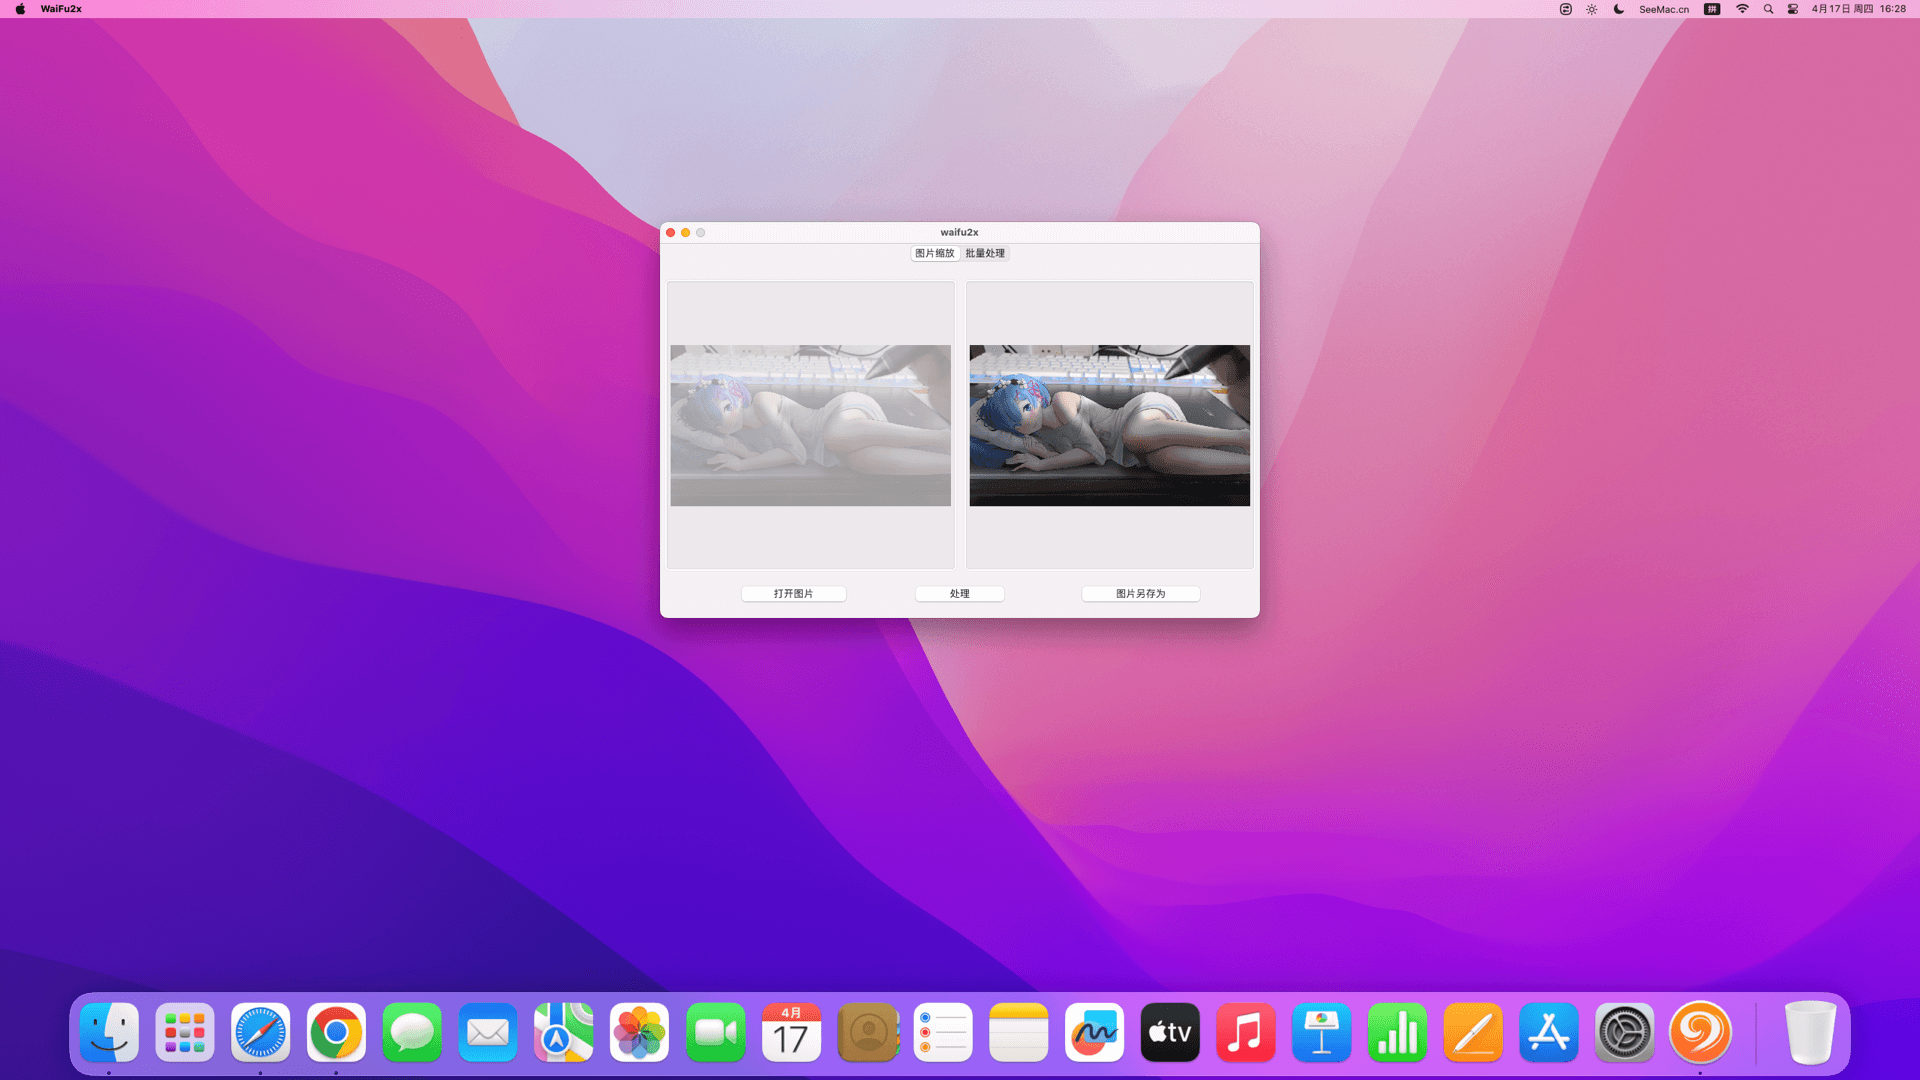The width and height of the screenshot is (1920, 1080).
Task: Click the brightness sun icon in the menu bar
Action: (1592, 9)
